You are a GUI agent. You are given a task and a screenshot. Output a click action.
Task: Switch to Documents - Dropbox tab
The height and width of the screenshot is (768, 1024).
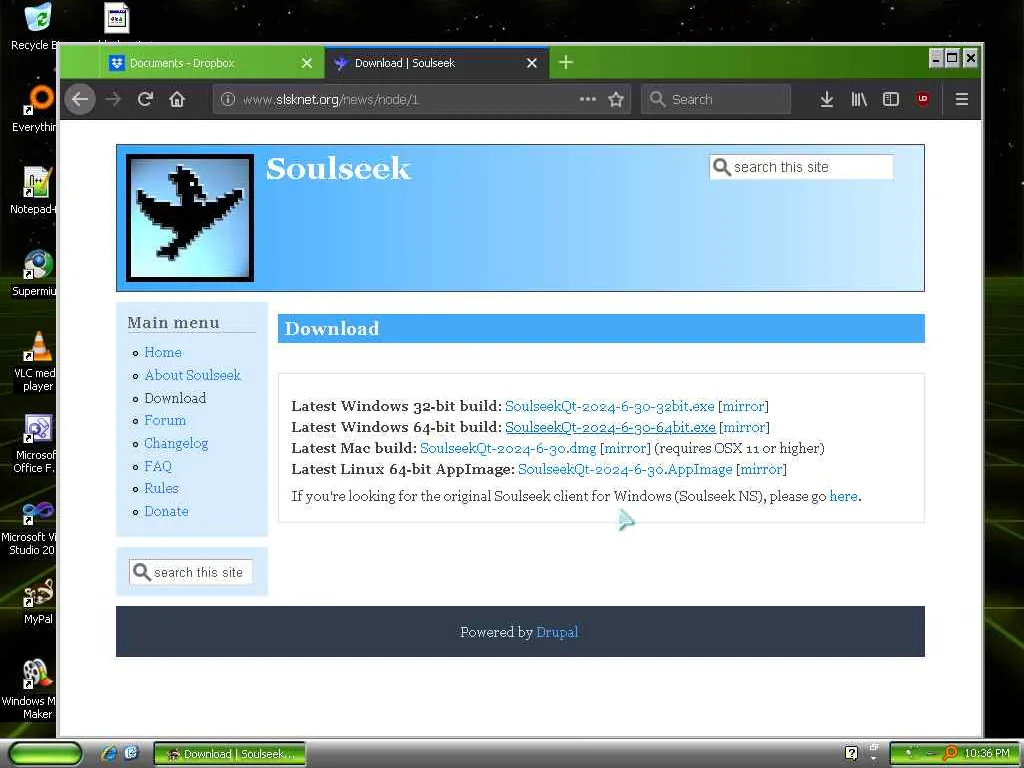pos(202,63)
